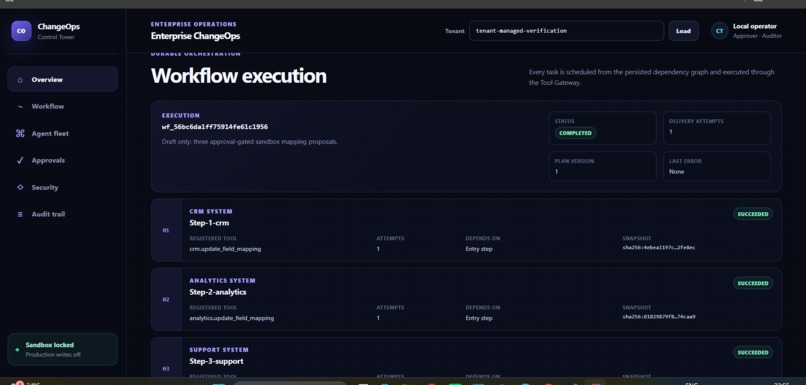Click Entry step under Step-2-analytics
Screen dimensions: 806x385
pyautogui.click(x=479, y=318)
